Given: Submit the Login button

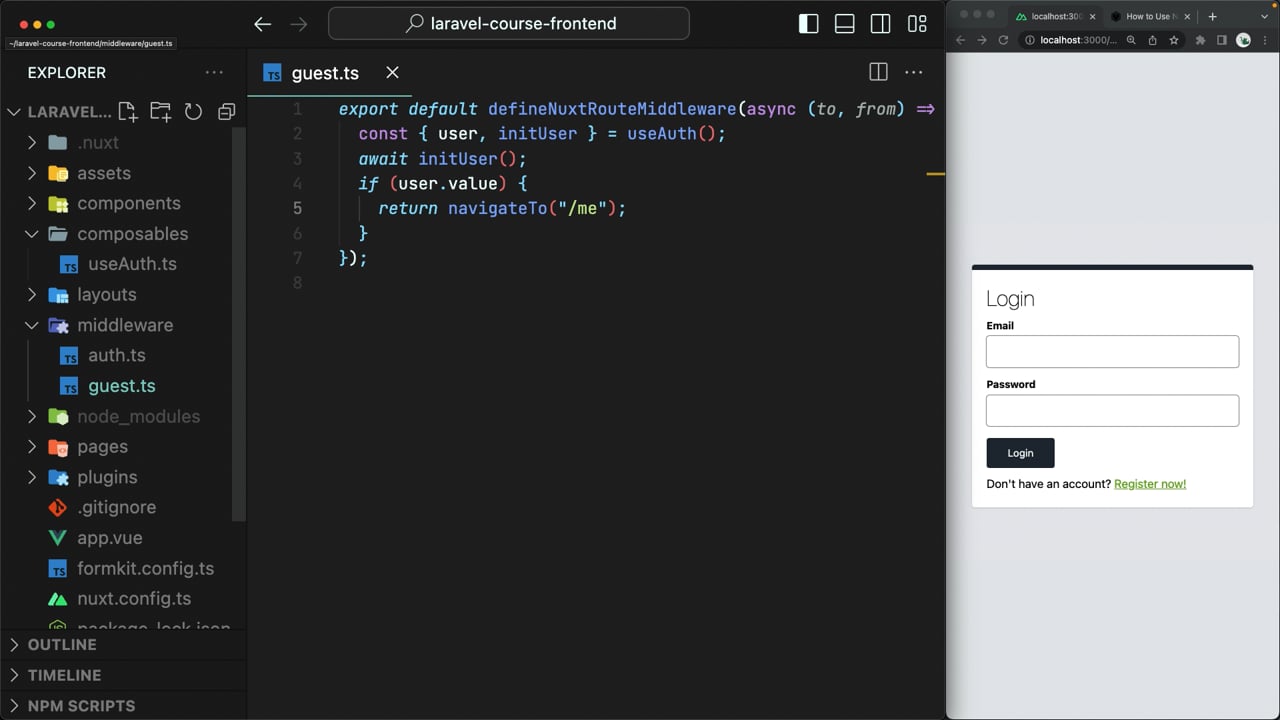Looking at the screenshot, I should 1020,453.
